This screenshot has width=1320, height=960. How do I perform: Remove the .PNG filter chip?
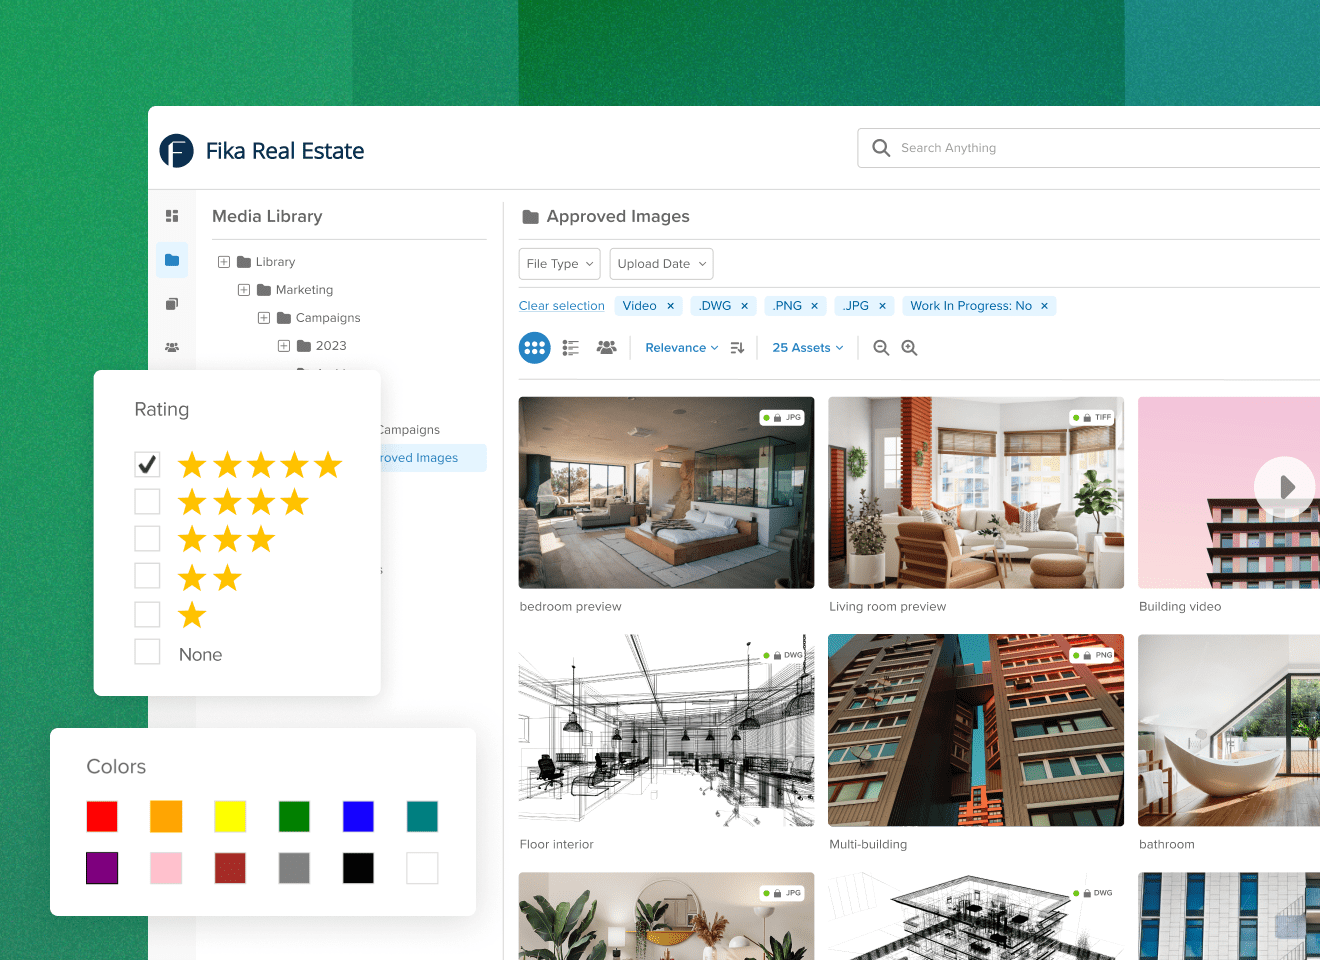(x=815, y=306)
